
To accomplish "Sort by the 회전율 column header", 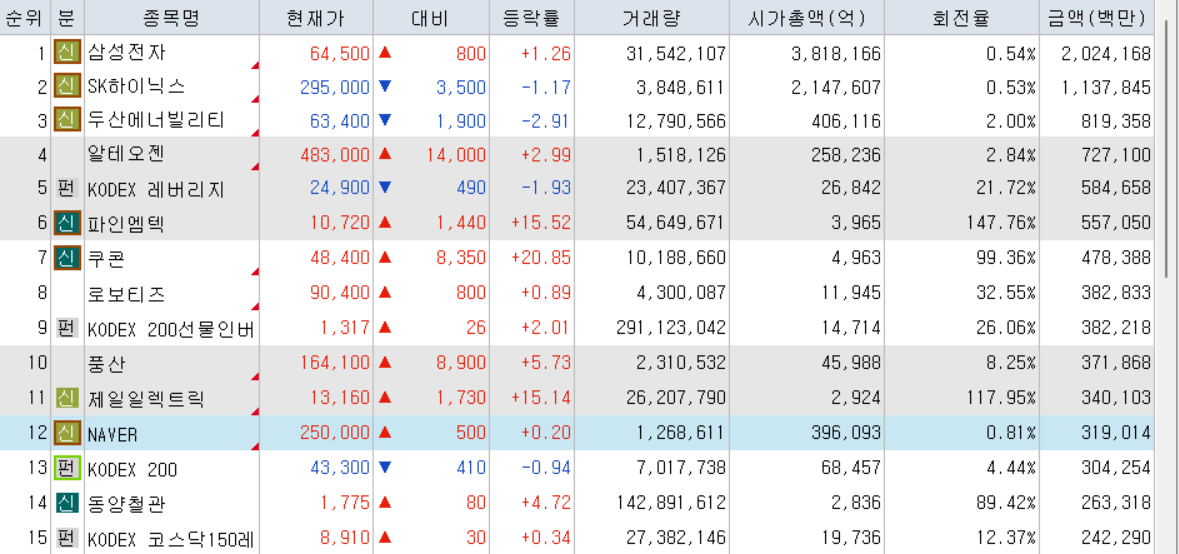I will click(x=962, y=17).
